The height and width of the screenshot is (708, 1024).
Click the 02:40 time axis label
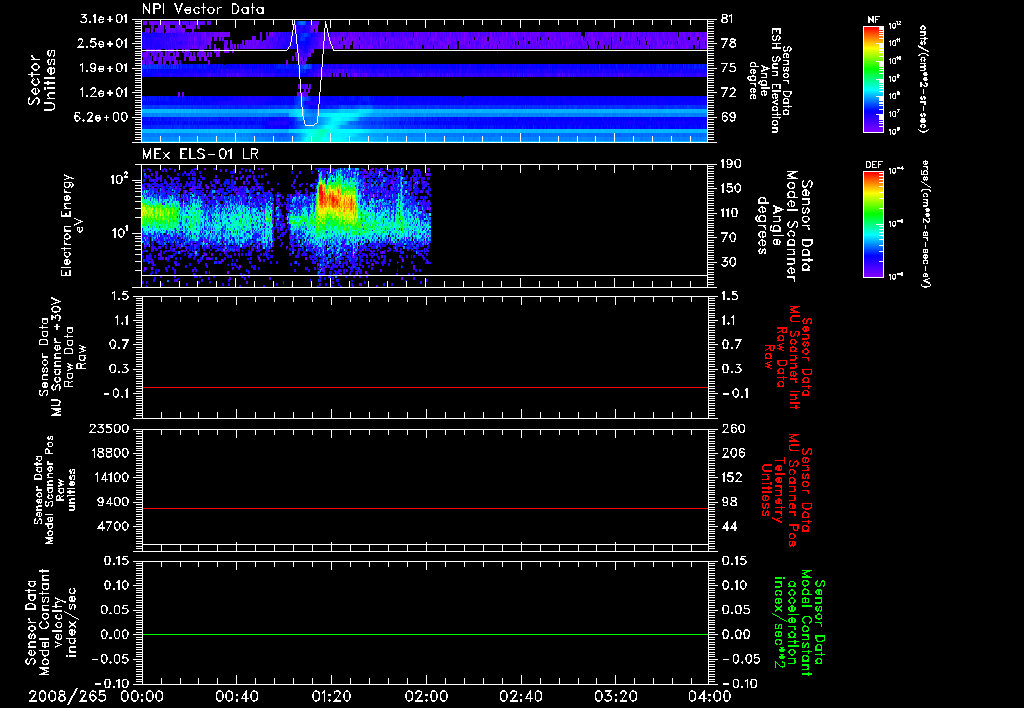point(520,696)
